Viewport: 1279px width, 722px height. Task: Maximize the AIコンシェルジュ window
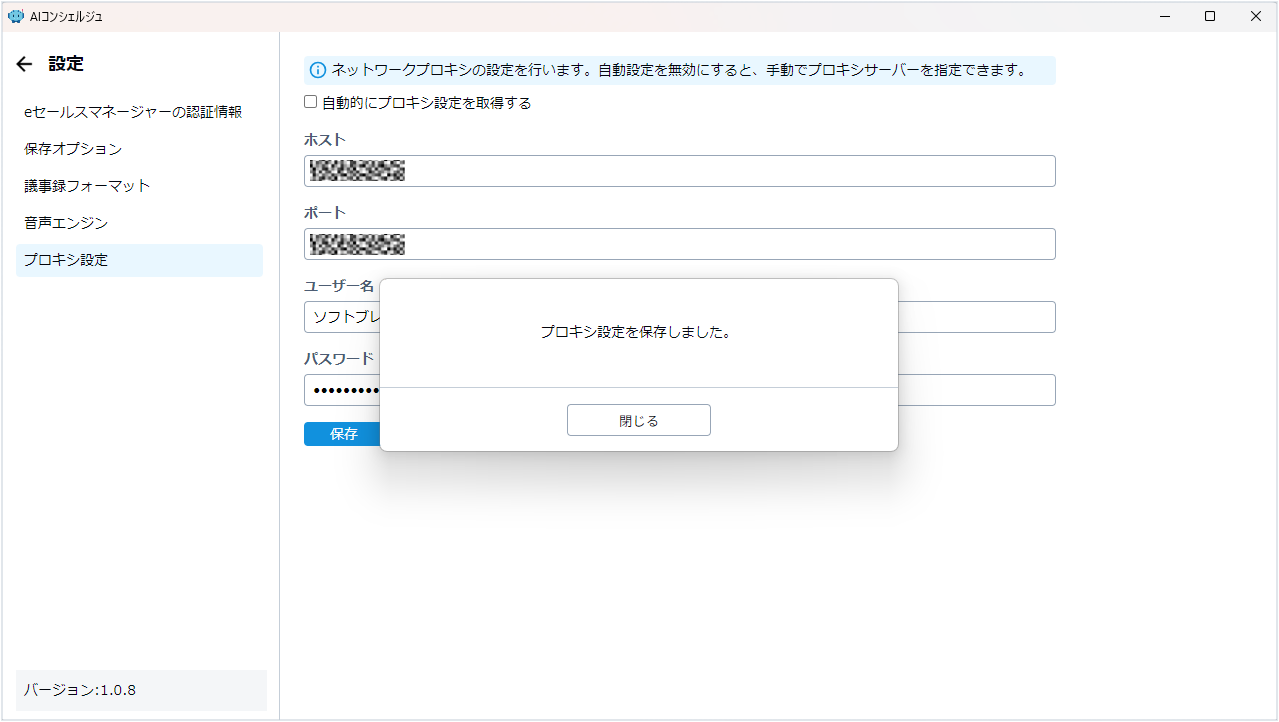pyautogui.click(x=1210, y=16)
